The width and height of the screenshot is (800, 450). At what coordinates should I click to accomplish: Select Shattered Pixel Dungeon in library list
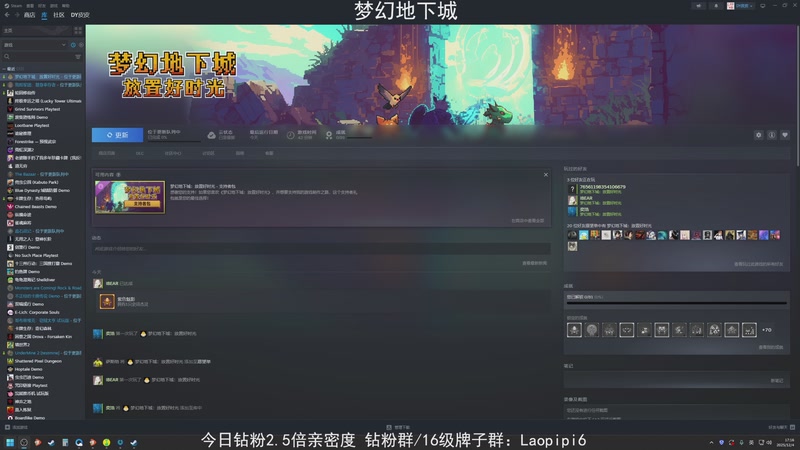pyautogui.click(x=38, y=361)
